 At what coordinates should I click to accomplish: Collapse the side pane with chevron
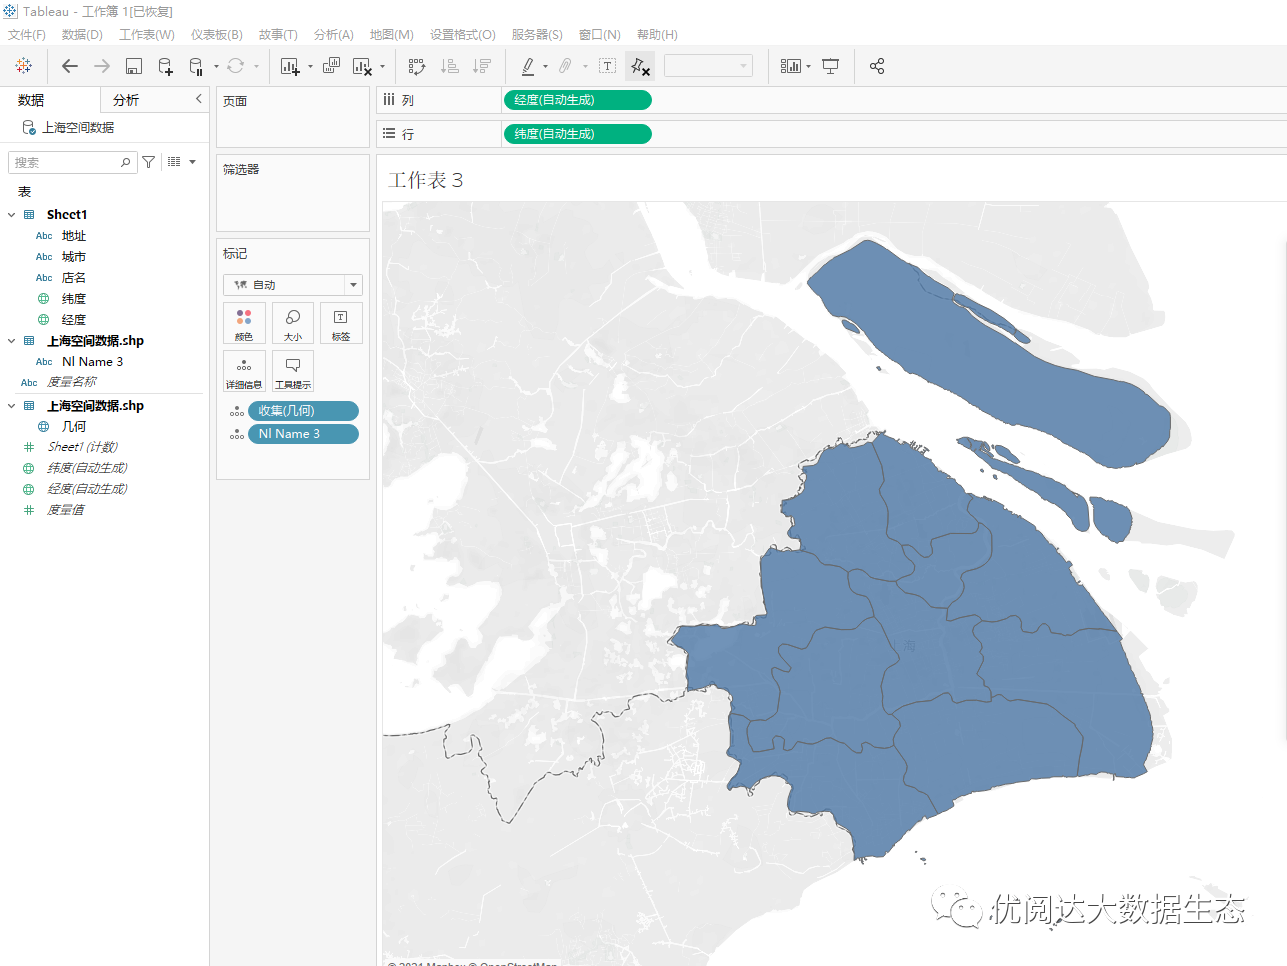tap(198, 98)
